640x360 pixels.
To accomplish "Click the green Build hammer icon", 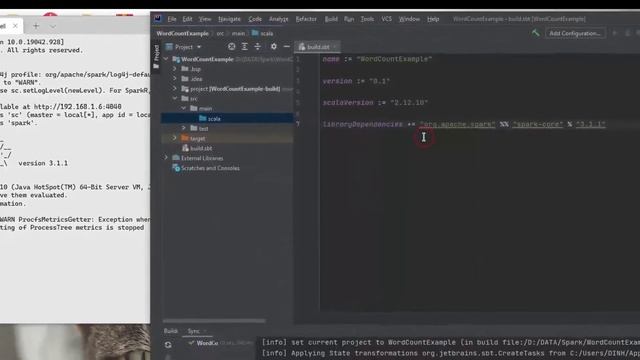I will click(535, 33).
